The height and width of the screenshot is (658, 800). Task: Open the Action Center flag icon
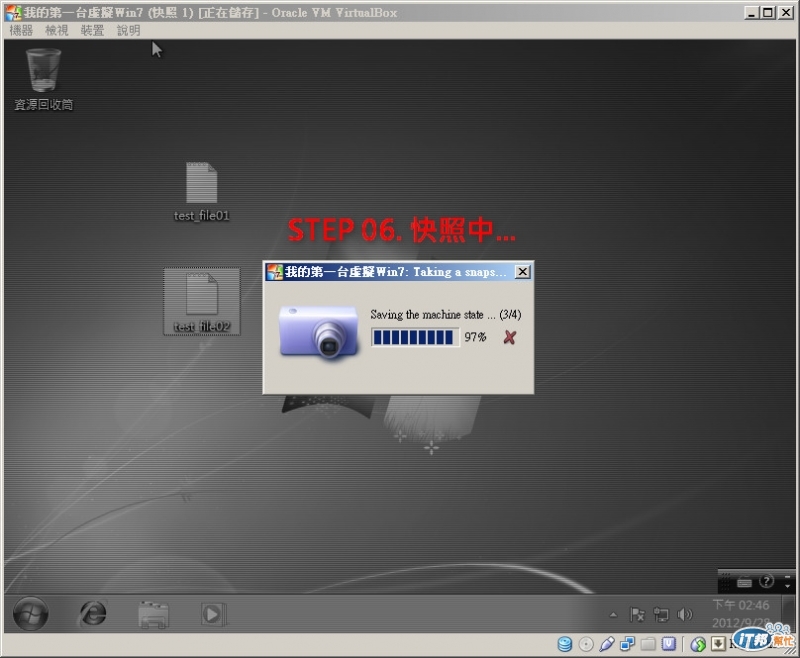tap(637, 615)
